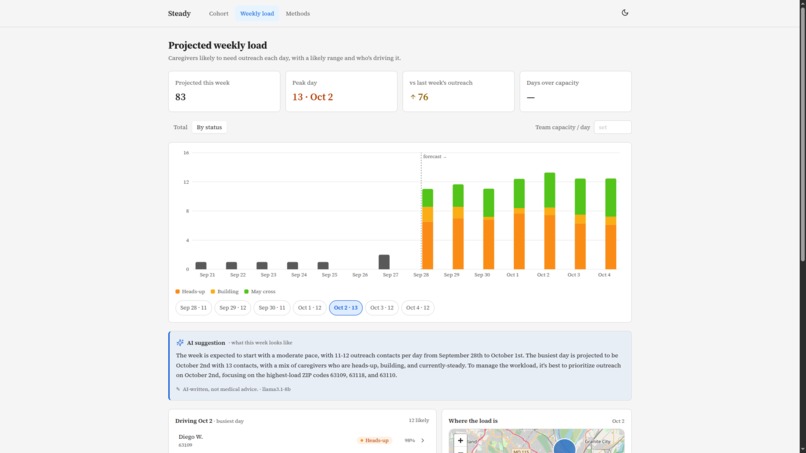The width and height of the screenshot is (806, 453).
Task: Click the blue load bubble on map
Action: (564, 446)
